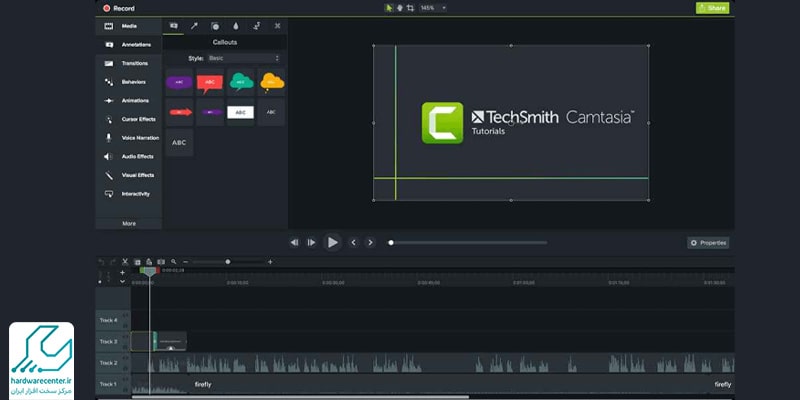Go to previous marker with left chevron
This screenshot has height=400, width=800.
[354, 243]
